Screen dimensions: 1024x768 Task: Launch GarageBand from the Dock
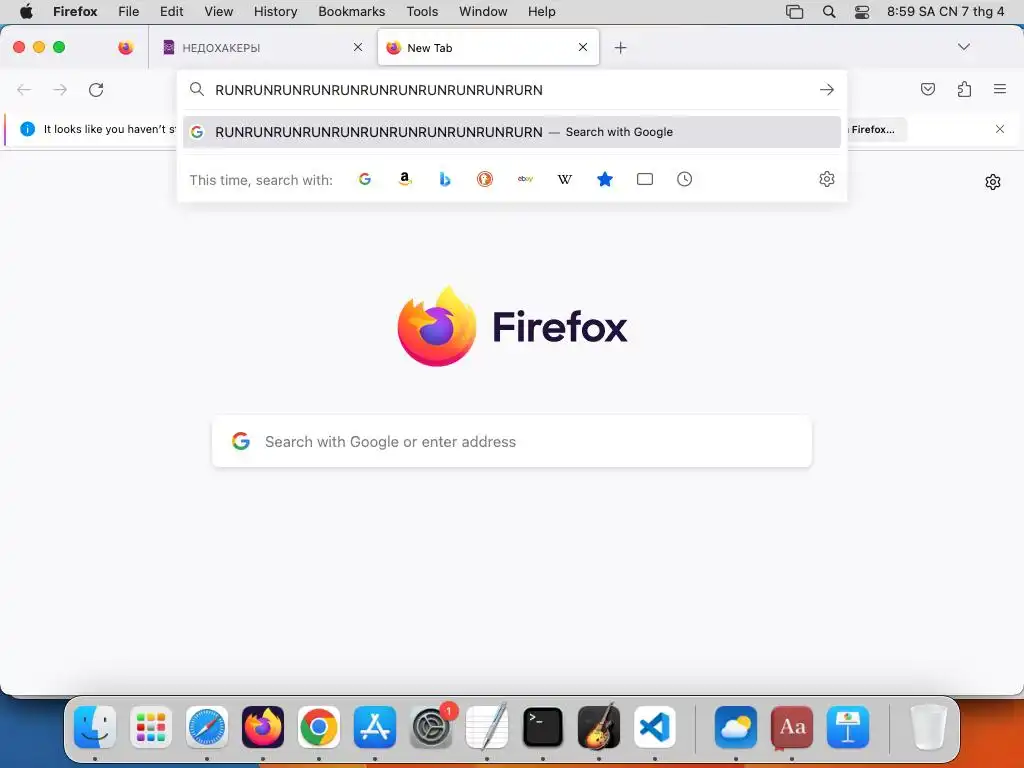point(599,727)
